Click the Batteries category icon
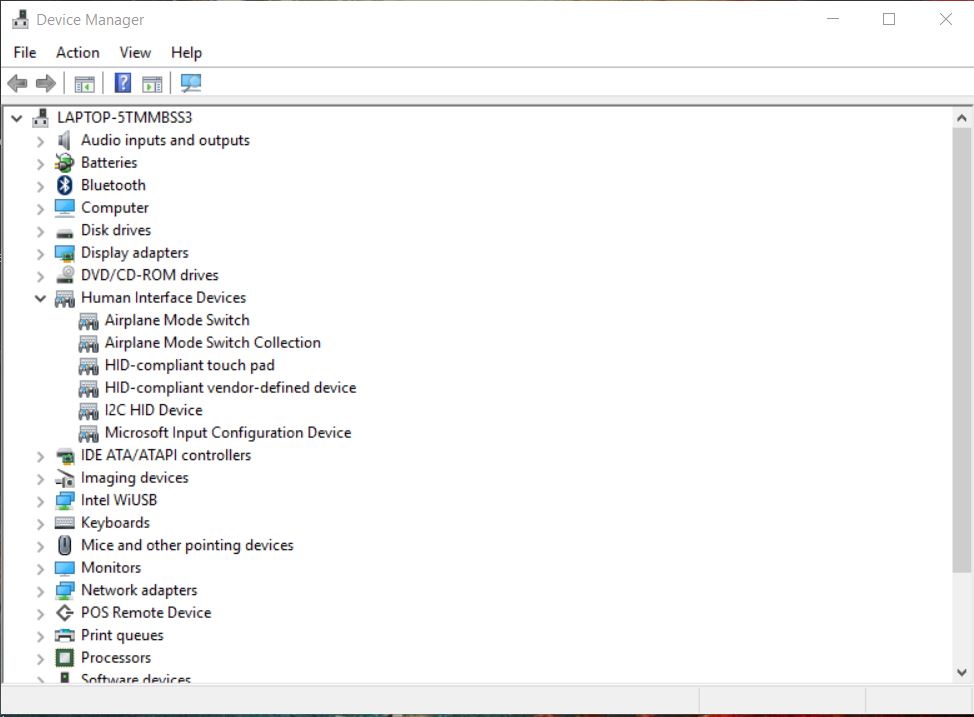Viewport: 974px width, 717px height. pyautogui.click(x=64, y=163)
